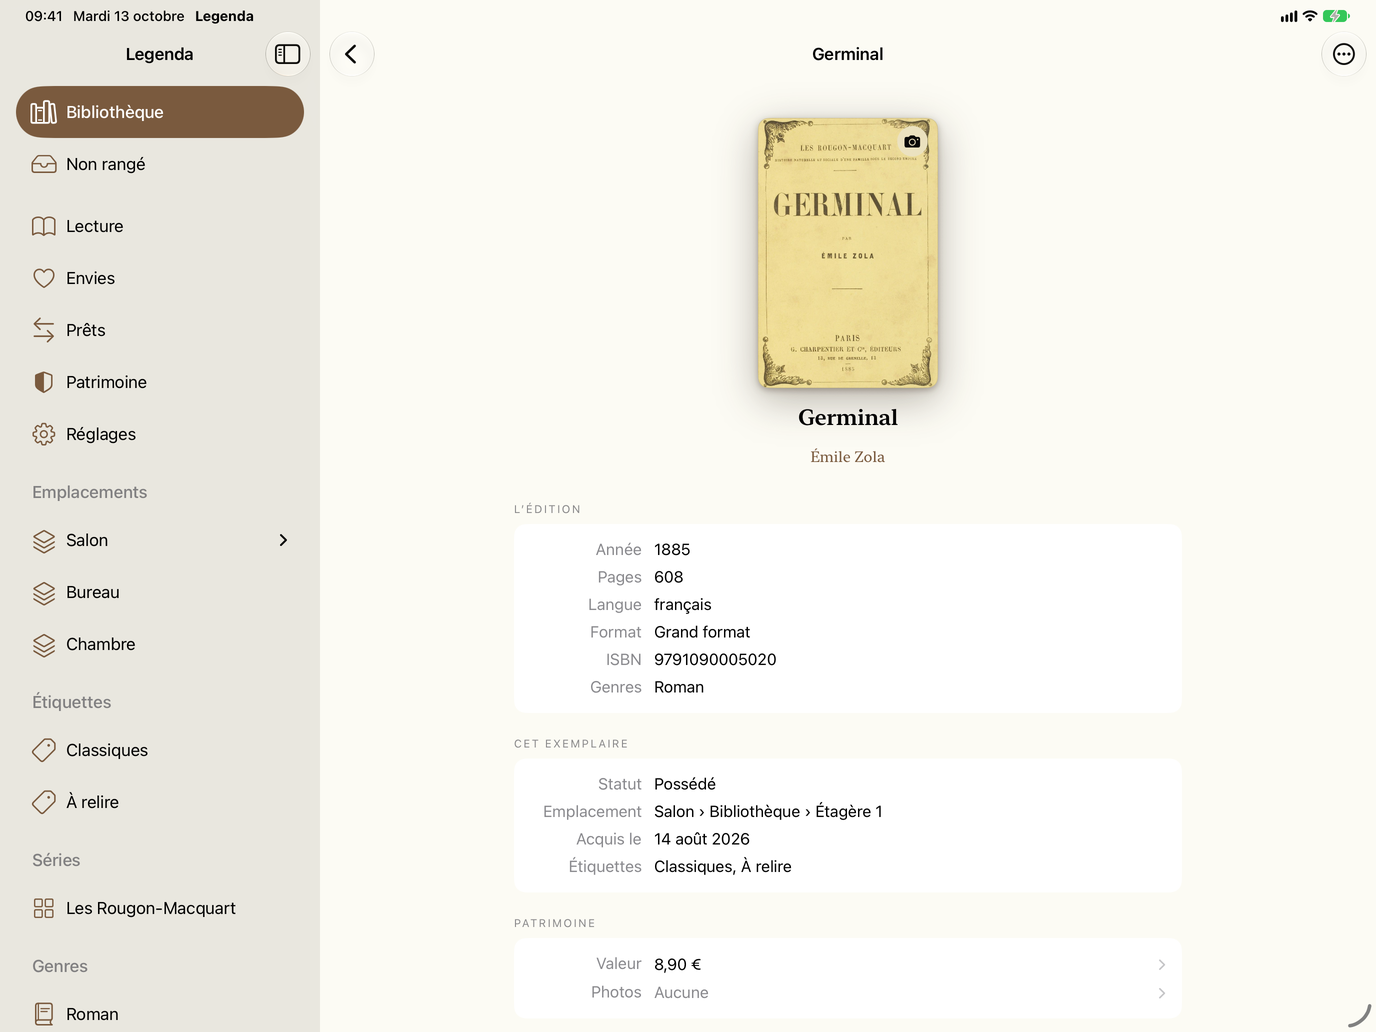Open the more options ellipsis menu

pos(1344,54)
